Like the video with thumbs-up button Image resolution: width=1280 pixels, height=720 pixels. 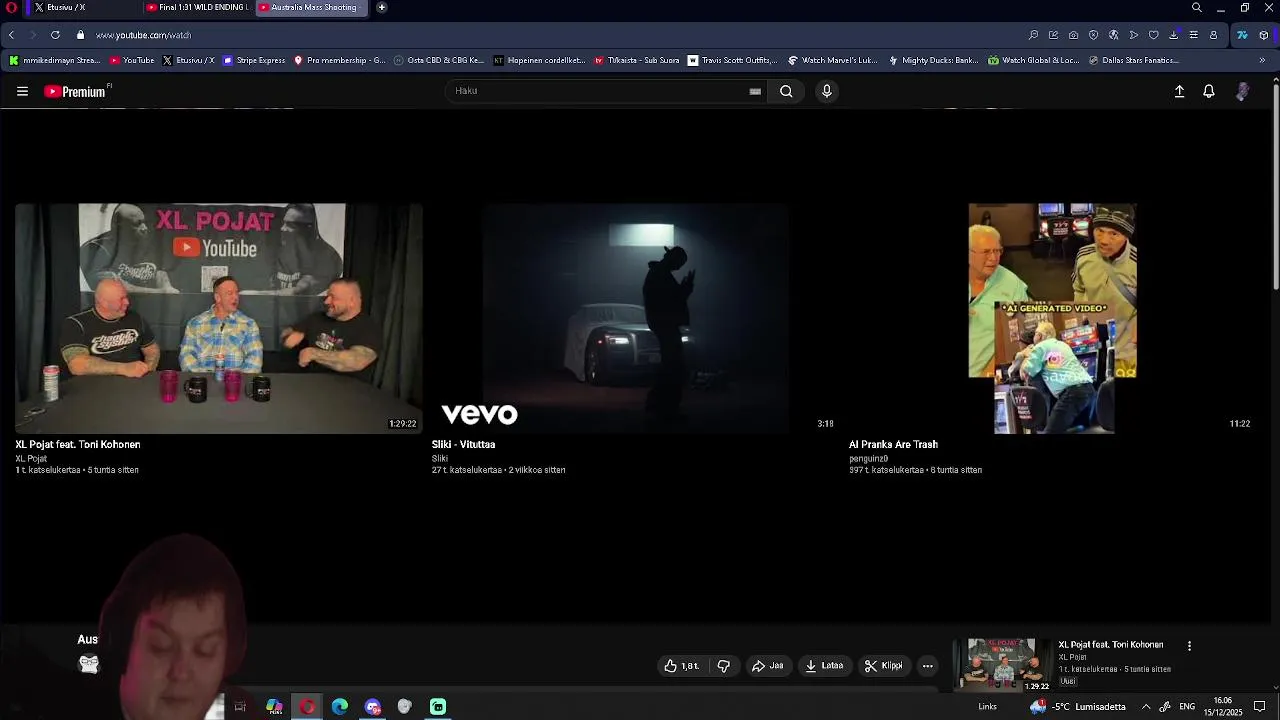(x=681, y=666)
